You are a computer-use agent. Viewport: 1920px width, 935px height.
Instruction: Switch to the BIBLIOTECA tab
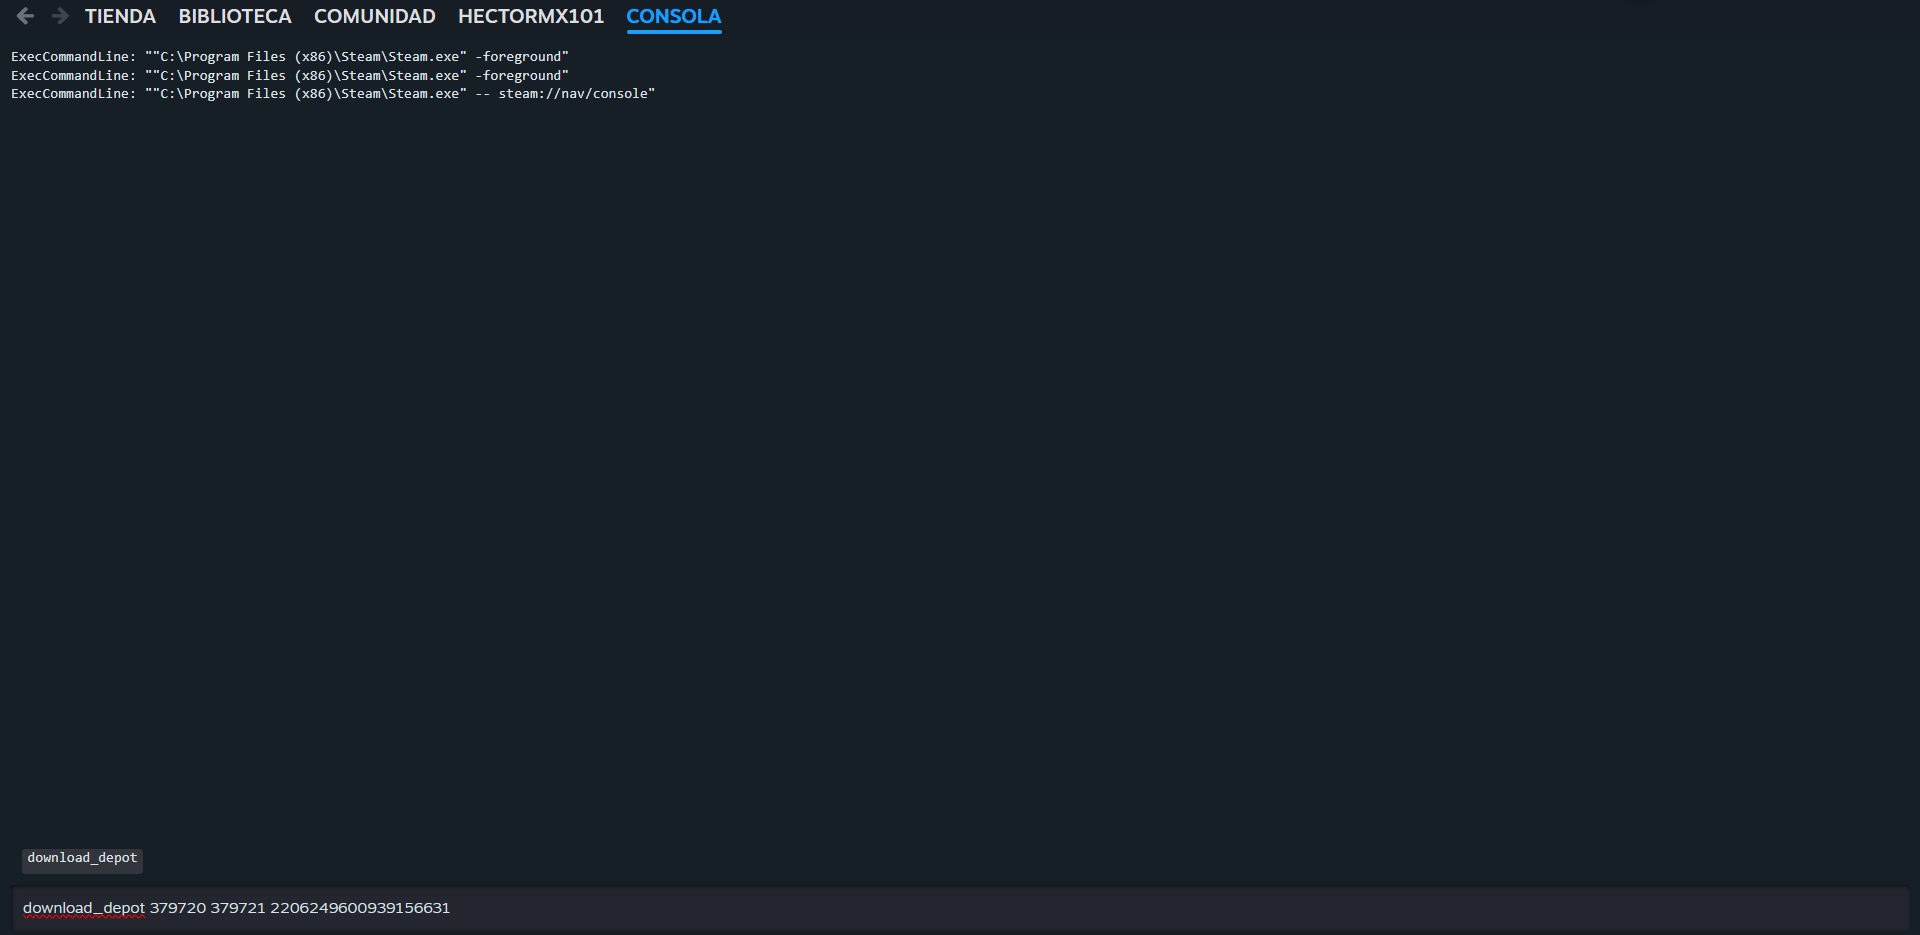[235, 16]
